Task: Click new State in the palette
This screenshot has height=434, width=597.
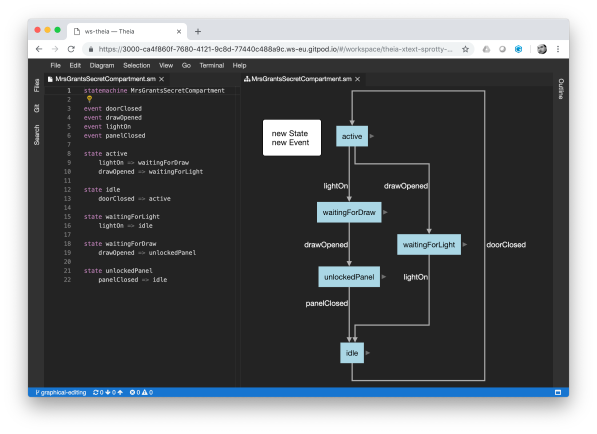Action: coord(290,133)
